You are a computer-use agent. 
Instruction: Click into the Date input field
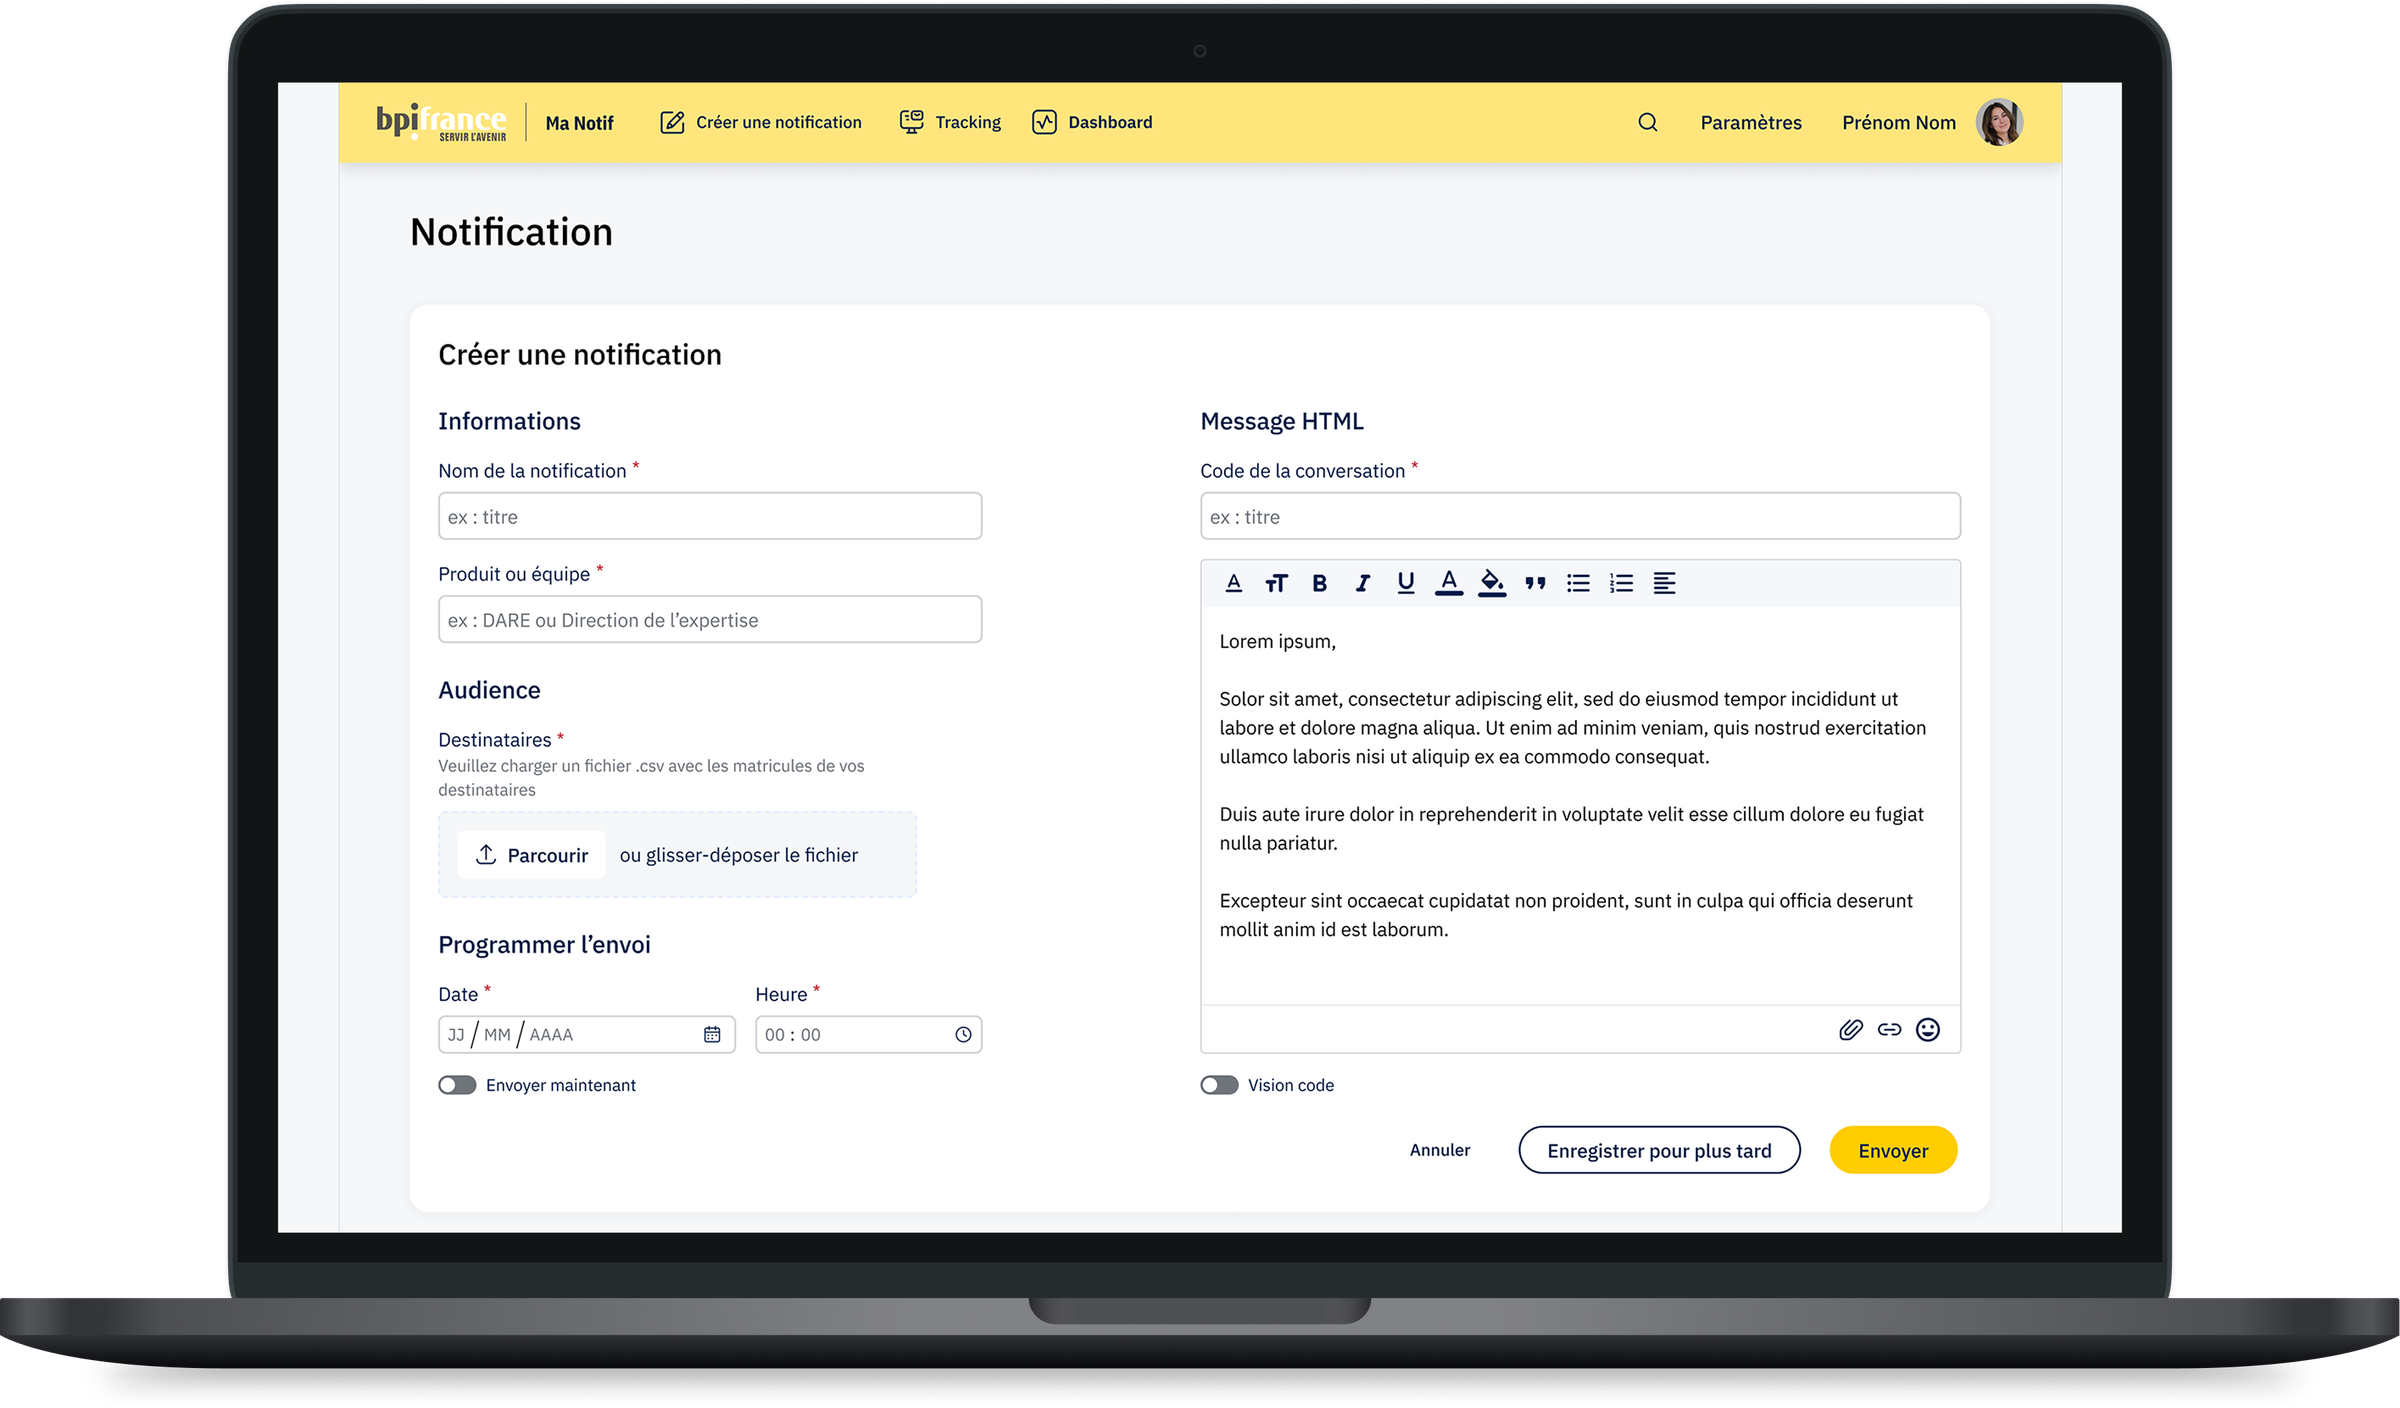pyautogui.click(x=587, y=1035)
